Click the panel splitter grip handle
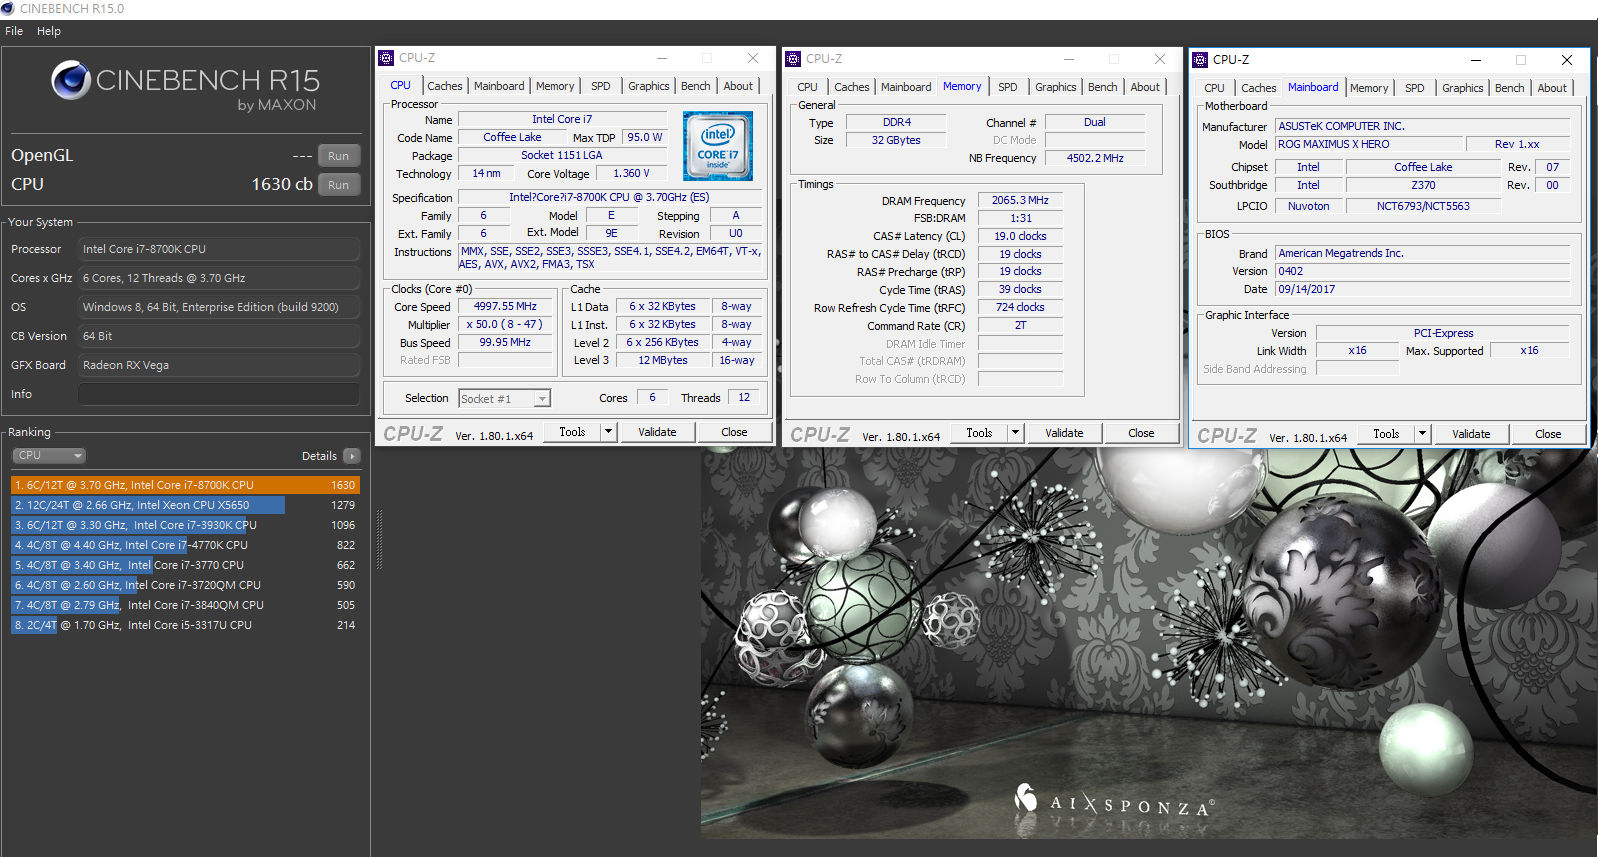Viewport: 1598px width, 857px height. pyautogui.click(x=379, y=540)
